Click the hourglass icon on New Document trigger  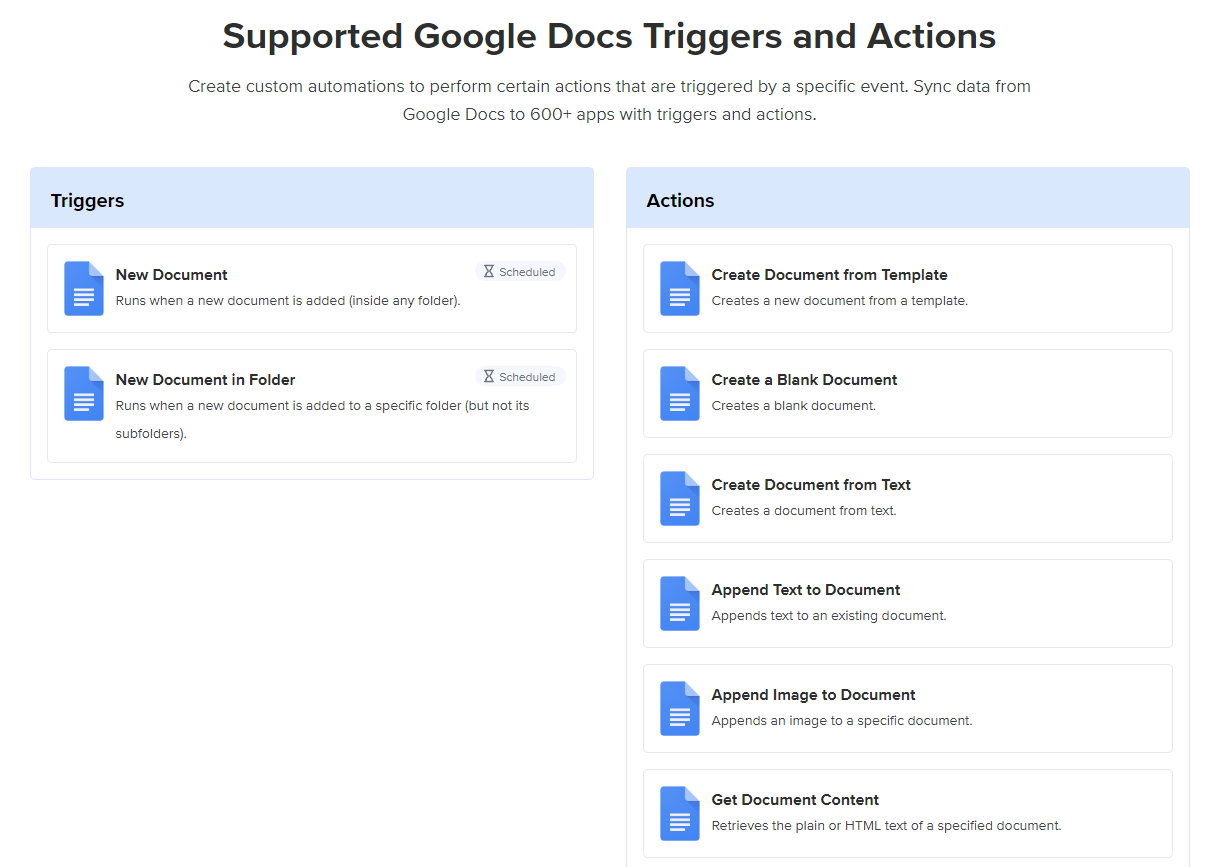click(x=488, y=270)
